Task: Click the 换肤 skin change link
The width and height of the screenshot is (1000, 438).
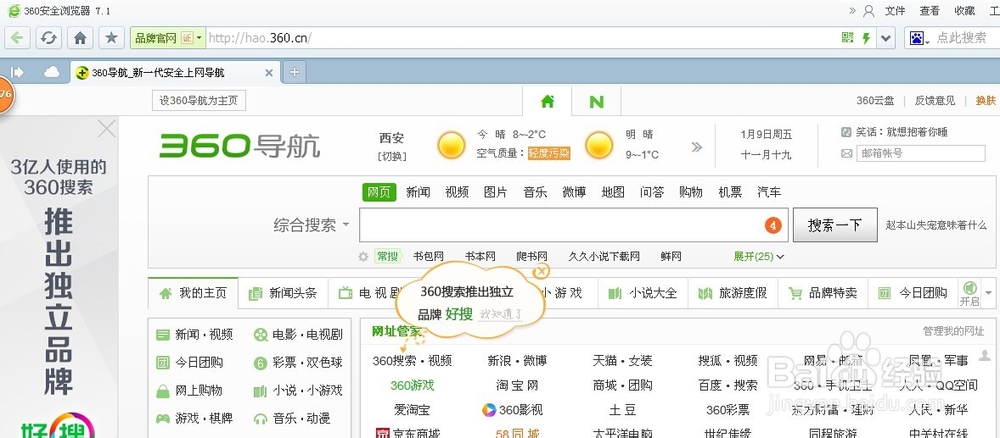Action: pyautogui.click(x=985, y=101)
